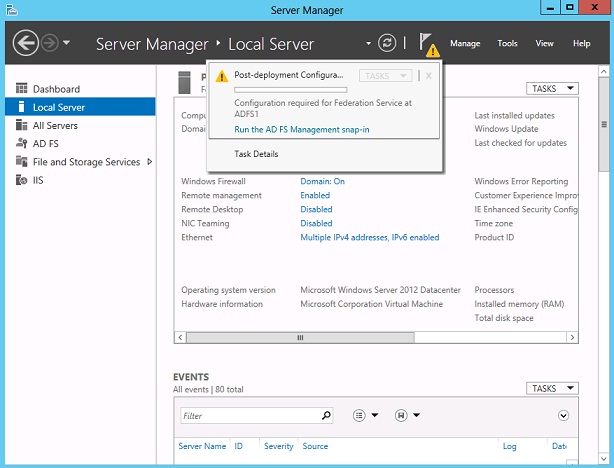This screenshot has width=614, height=468.
Task: Select All Servers in the sidebar
Action: (80, 125)
